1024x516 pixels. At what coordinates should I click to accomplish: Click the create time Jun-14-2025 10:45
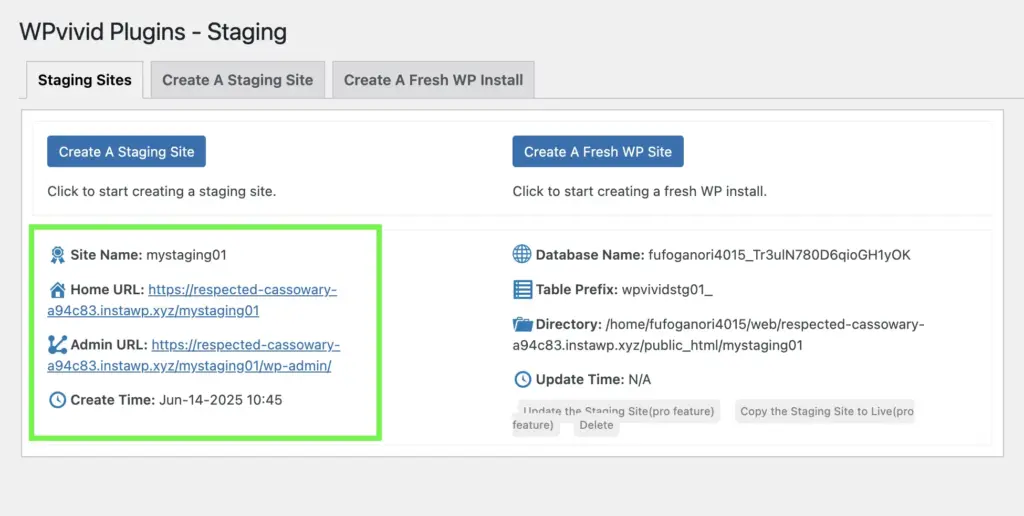(221, 400)
